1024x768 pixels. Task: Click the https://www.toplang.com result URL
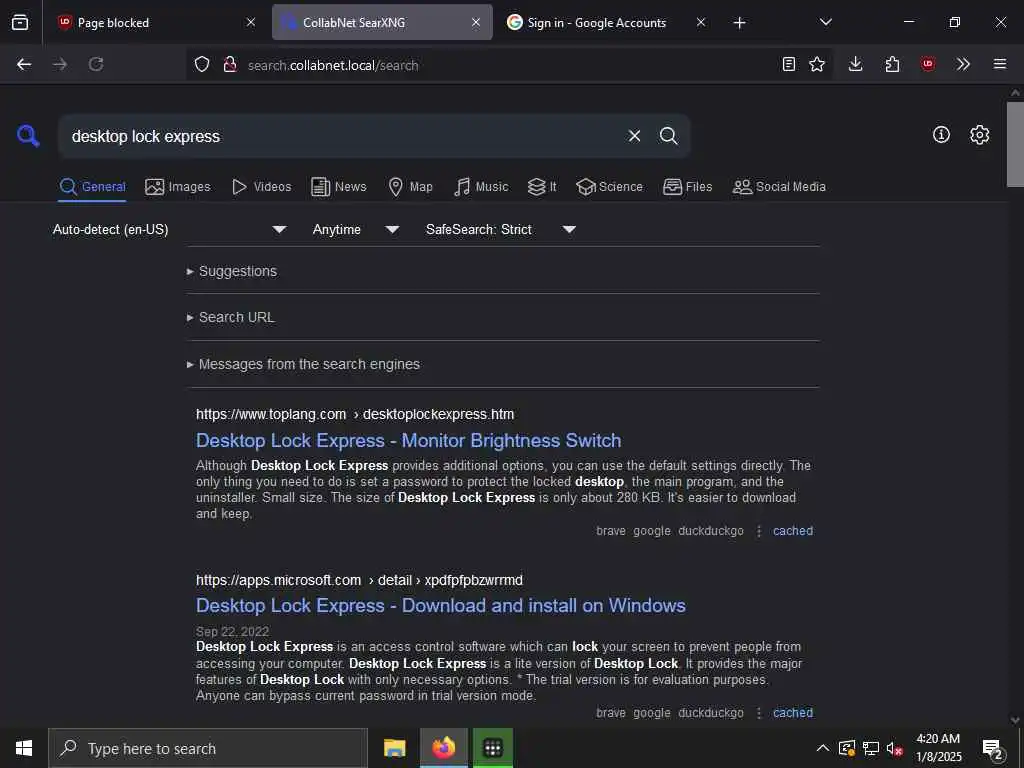(355, 415)
